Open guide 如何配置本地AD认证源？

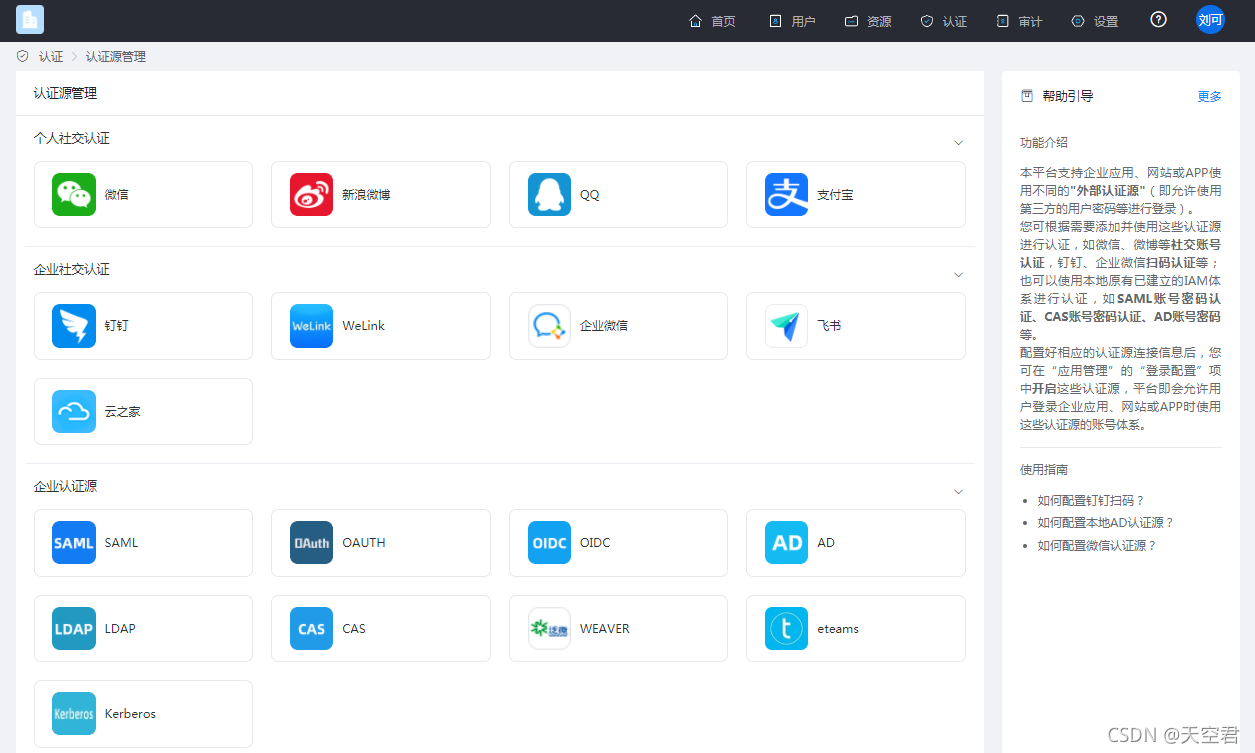pyautogui.click(x=1106, y=523)
